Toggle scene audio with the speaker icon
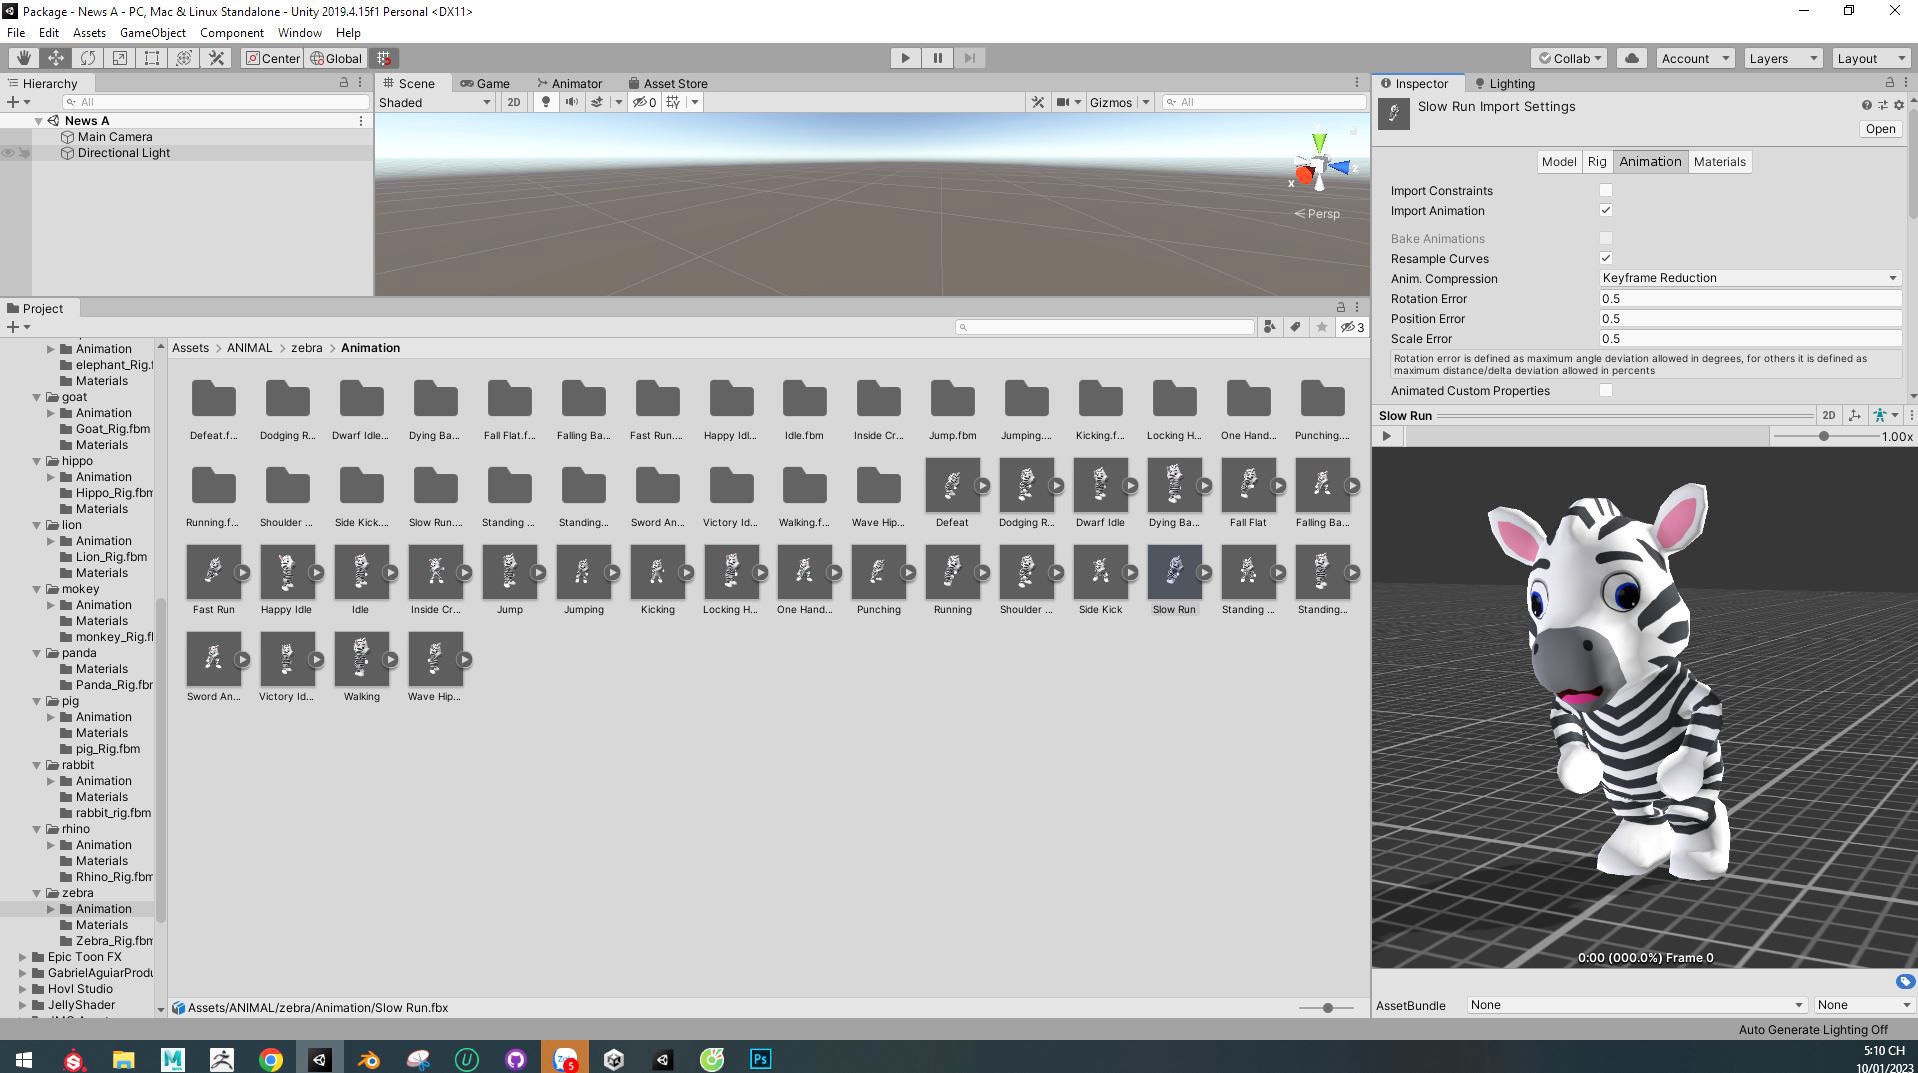This screenshot has height=1073, width=1918. [571, 102]
